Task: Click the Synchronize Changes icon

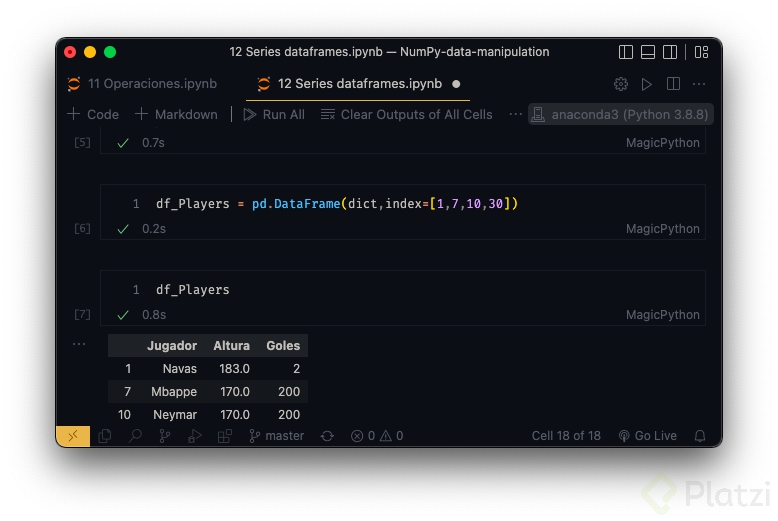Action: click(326, 436)
